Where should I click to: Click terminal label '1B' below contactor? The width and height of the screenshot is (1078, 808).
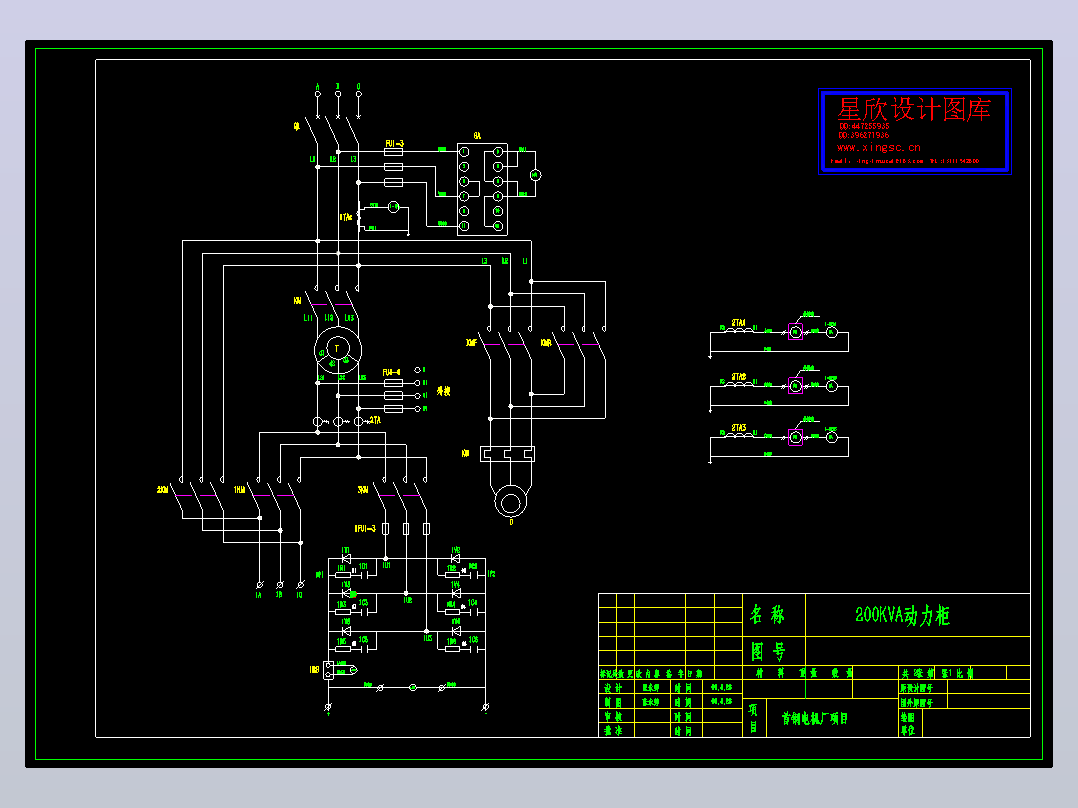pyautogui.click(x=279, y=595)
